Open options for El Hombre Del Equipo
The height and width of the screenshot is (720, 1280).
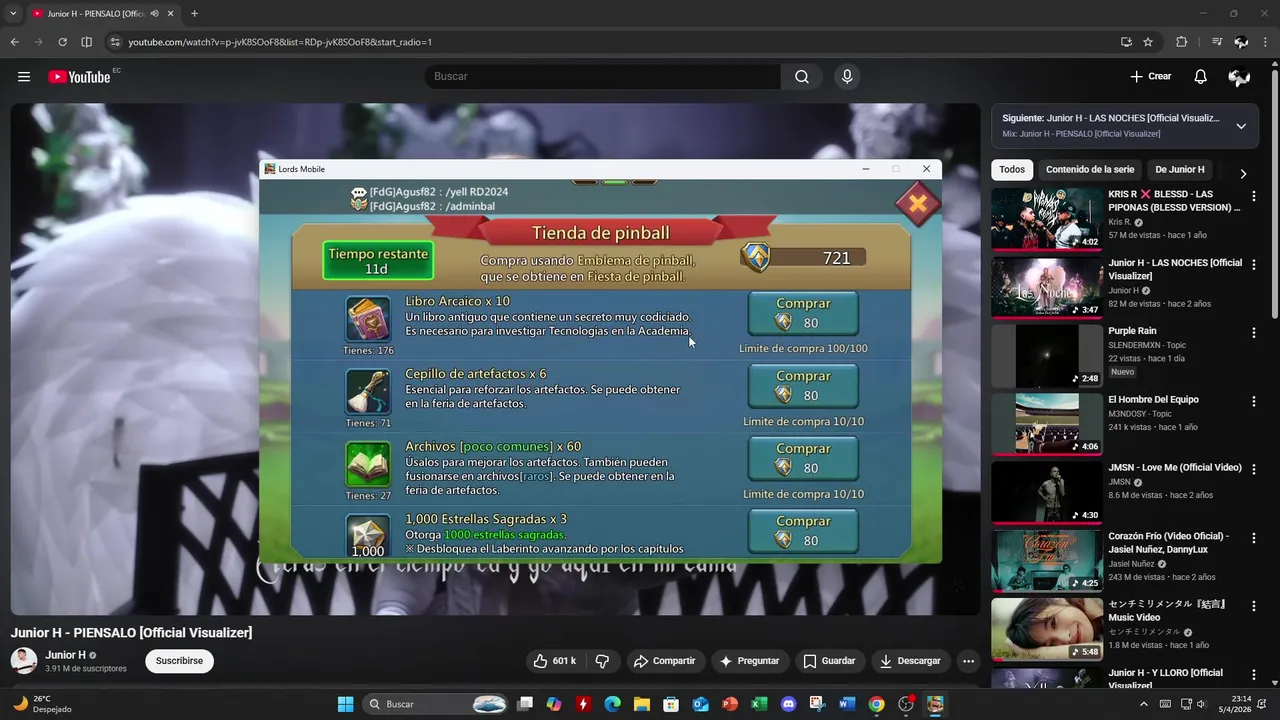pos(1254,402)
